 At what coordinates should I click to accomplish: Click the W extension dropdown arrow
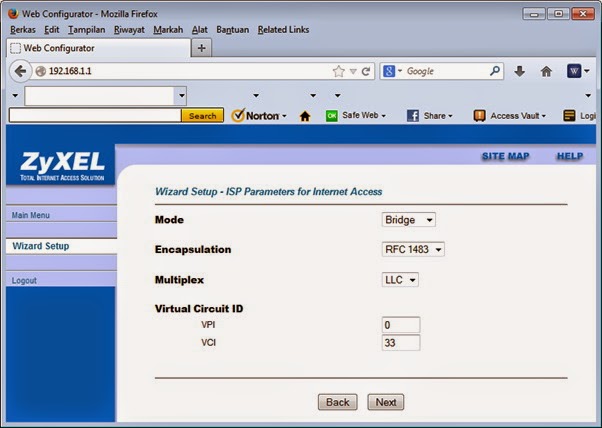[587, 71]
